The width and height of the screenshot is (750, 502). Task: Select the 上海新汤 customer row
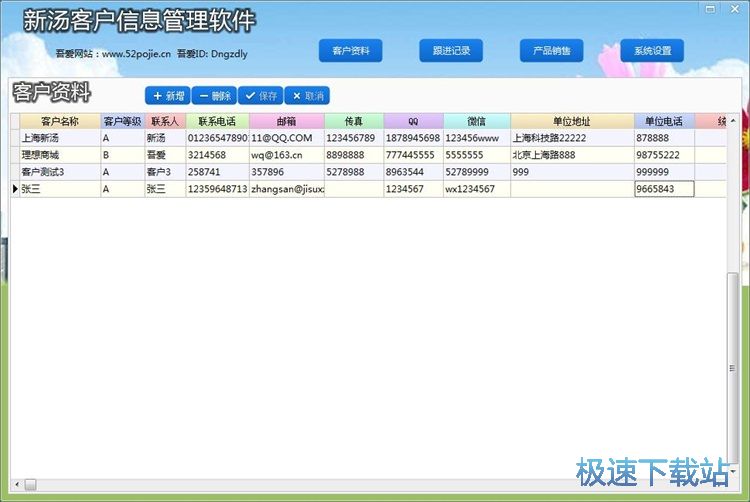[x=368, y=138]
